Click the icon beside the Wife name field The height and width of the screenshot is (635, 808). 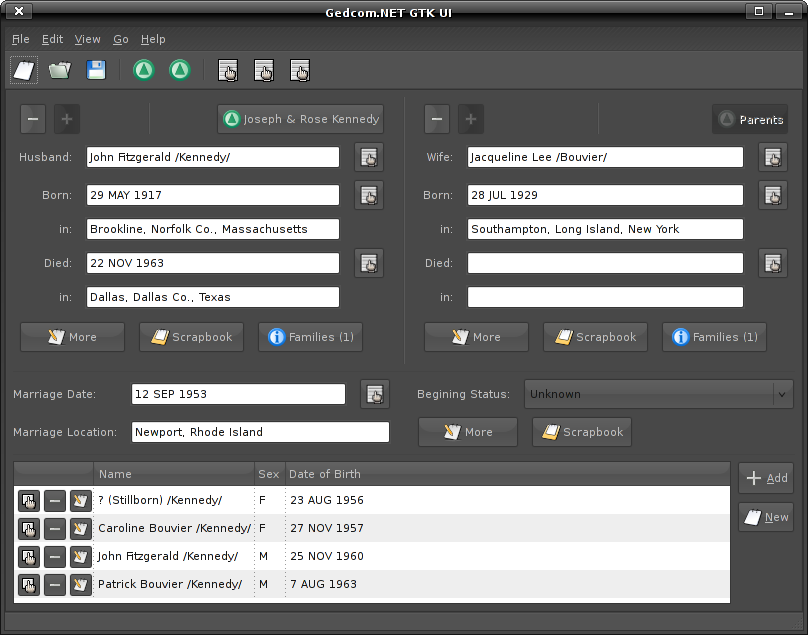pyautogui.click(x=773, y=157)
